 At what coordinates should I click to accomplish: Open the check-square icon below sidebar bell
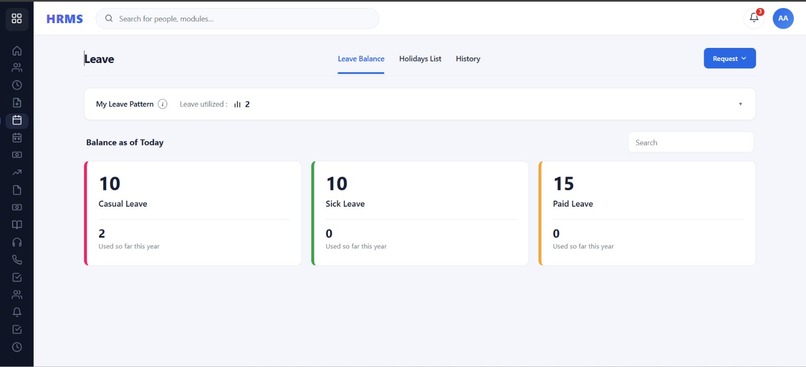[17, 329]
